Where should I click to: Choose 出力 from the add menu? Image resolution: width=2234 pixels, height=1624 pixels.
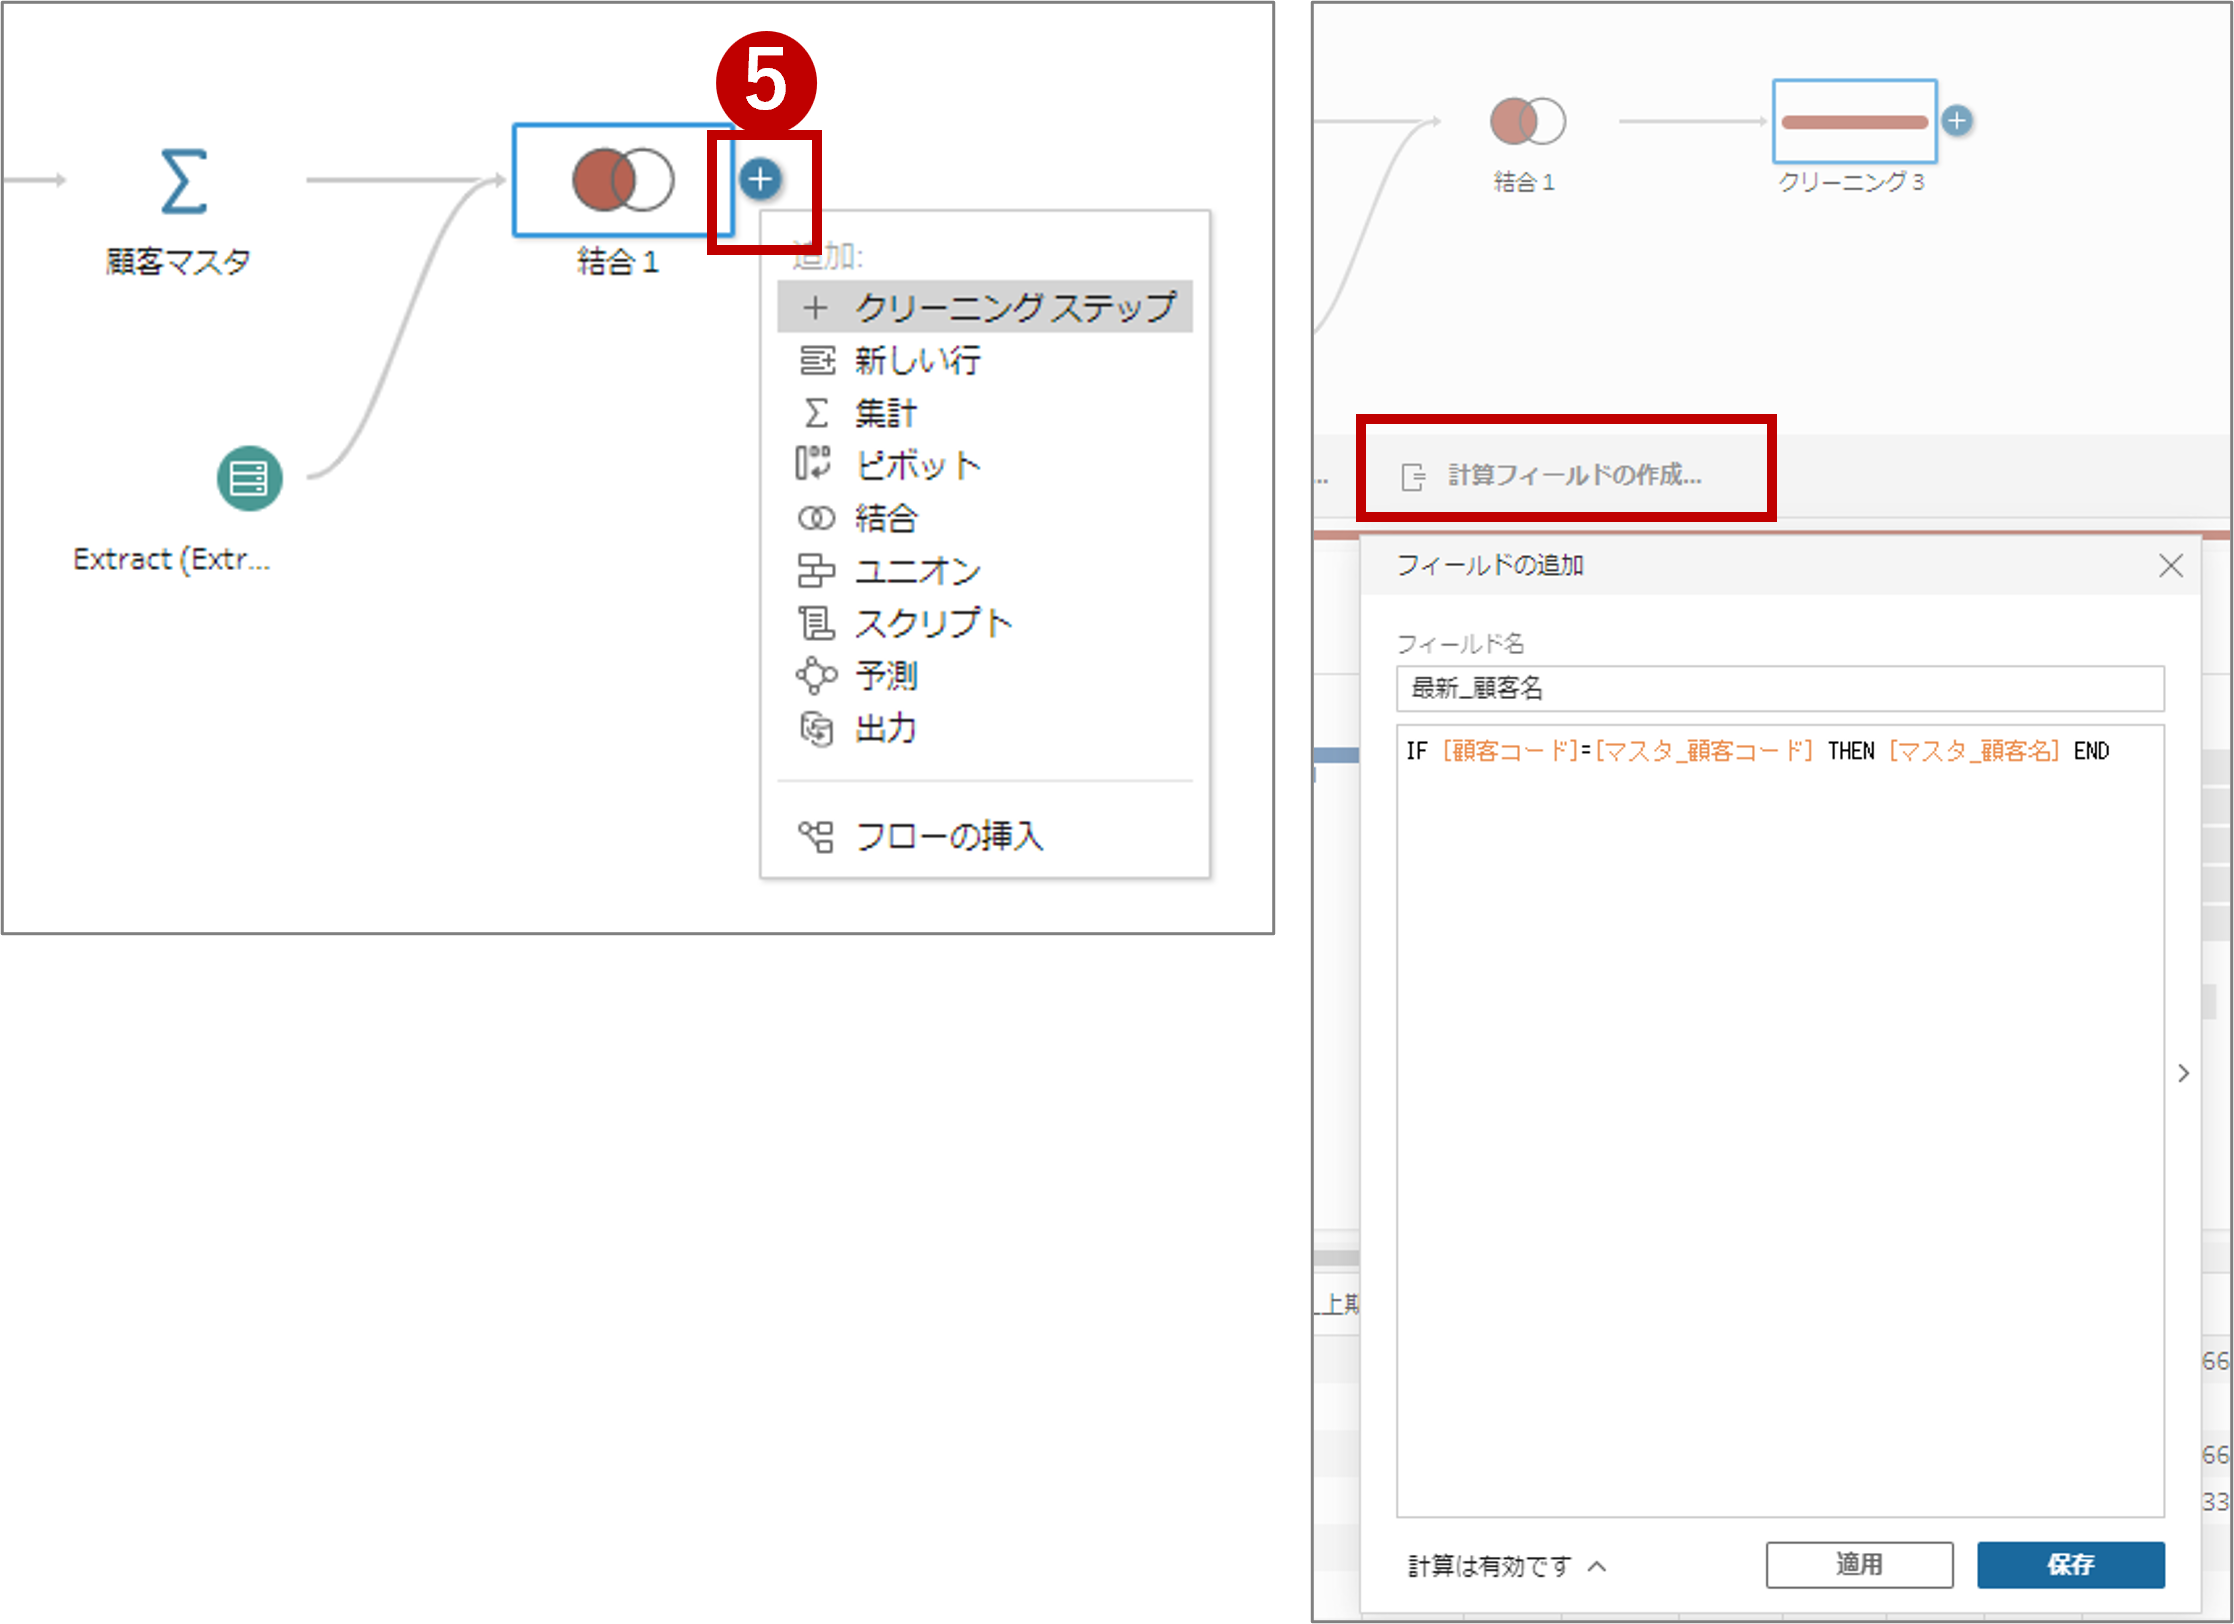click(985, 729)
